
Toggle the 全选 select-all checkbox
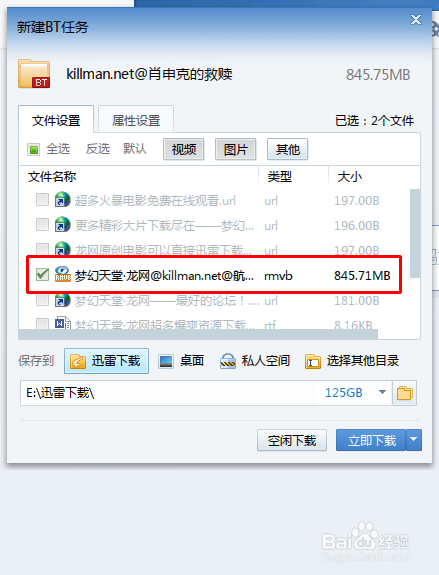[x=33, y=150]
